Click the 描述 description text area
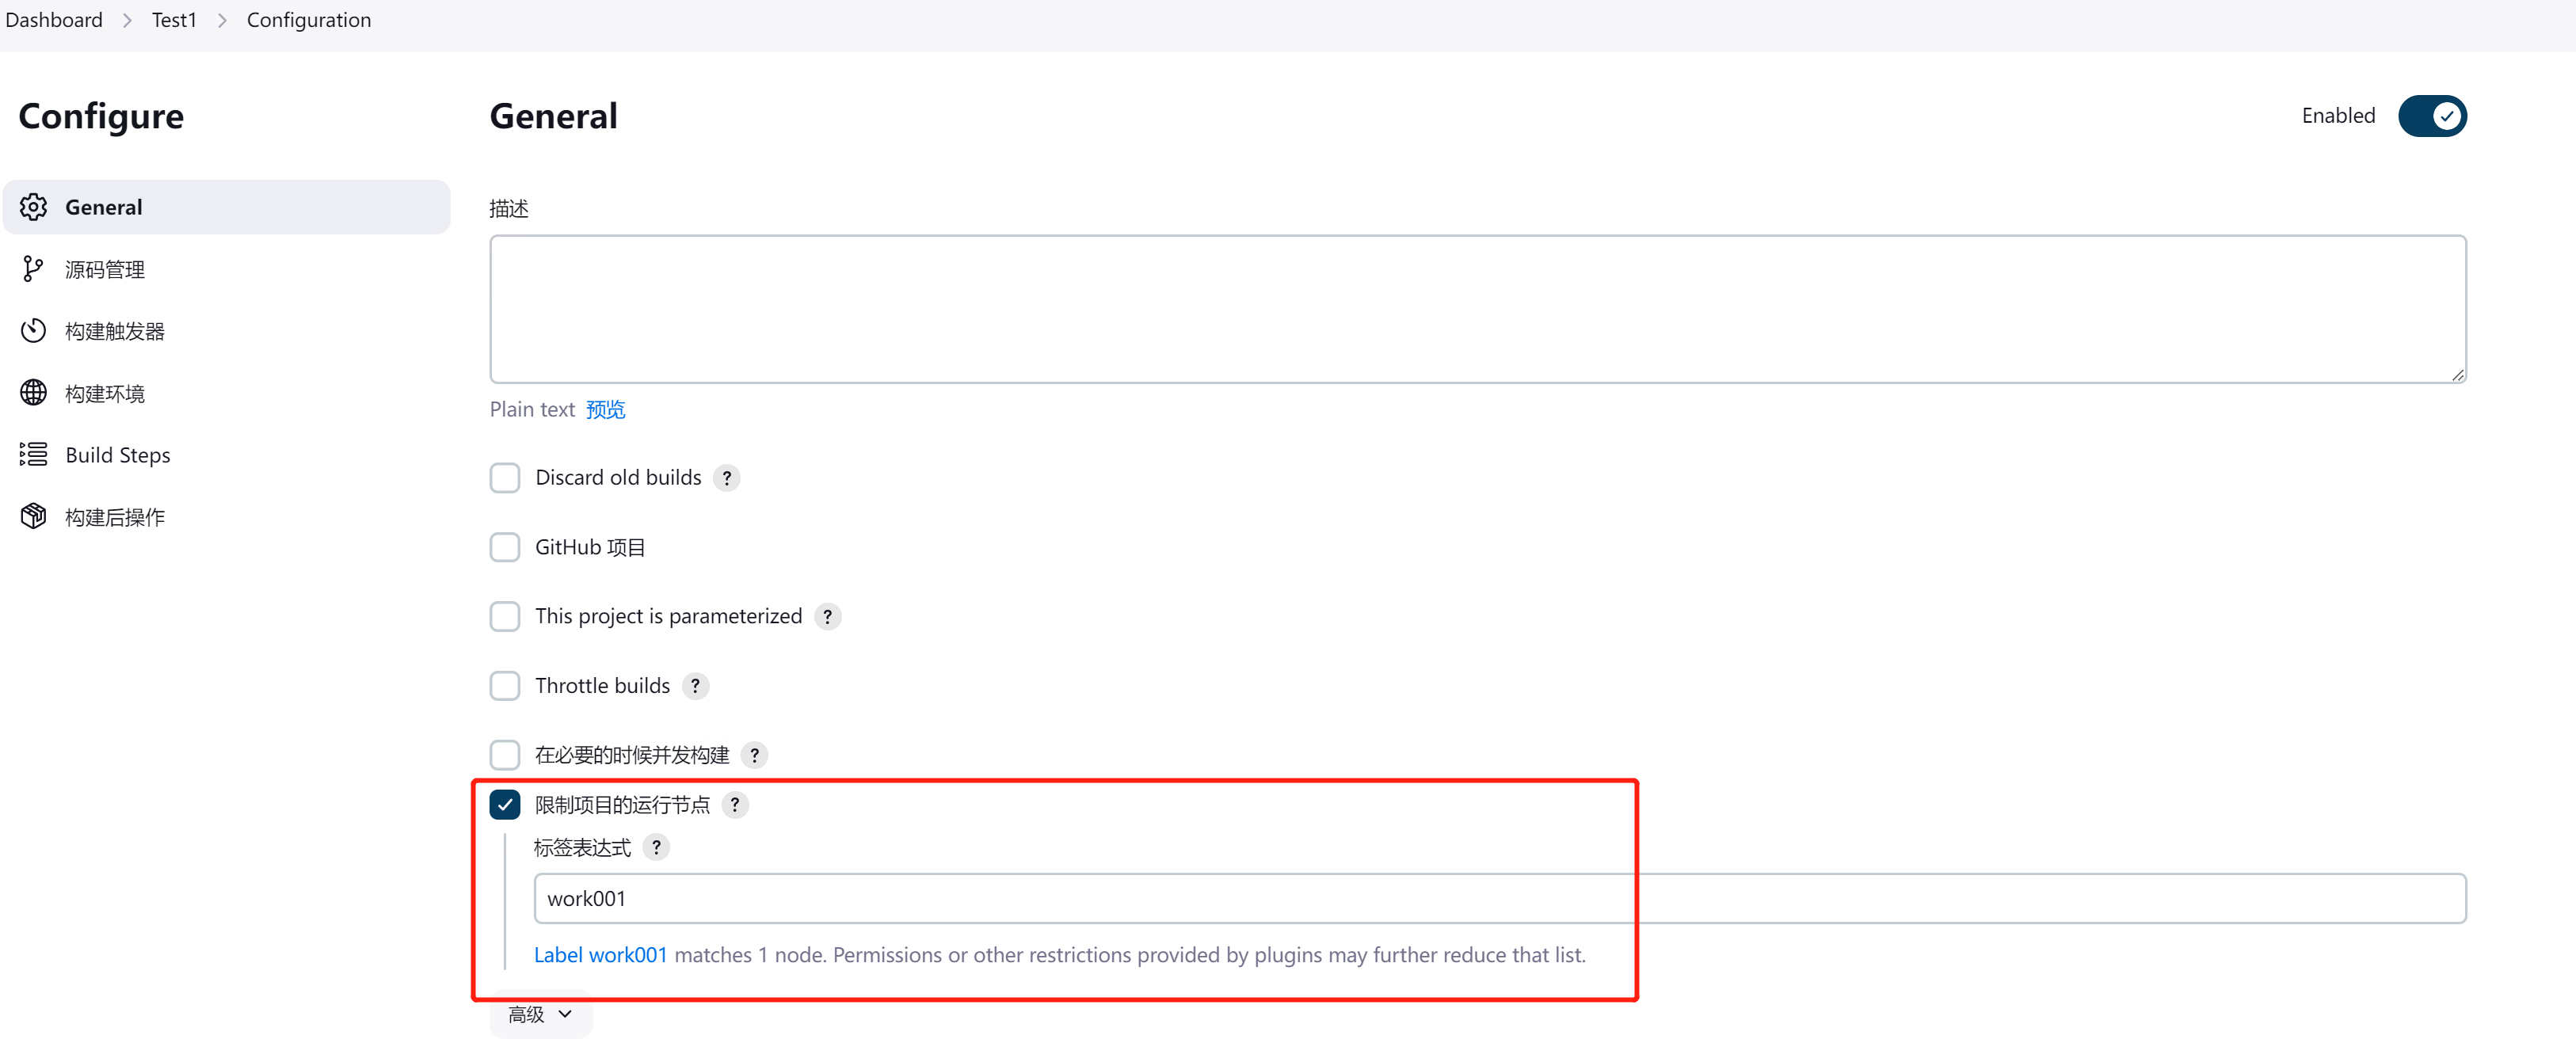The height and width of the screenshot is (1062, 2576). coord(1477,309)
